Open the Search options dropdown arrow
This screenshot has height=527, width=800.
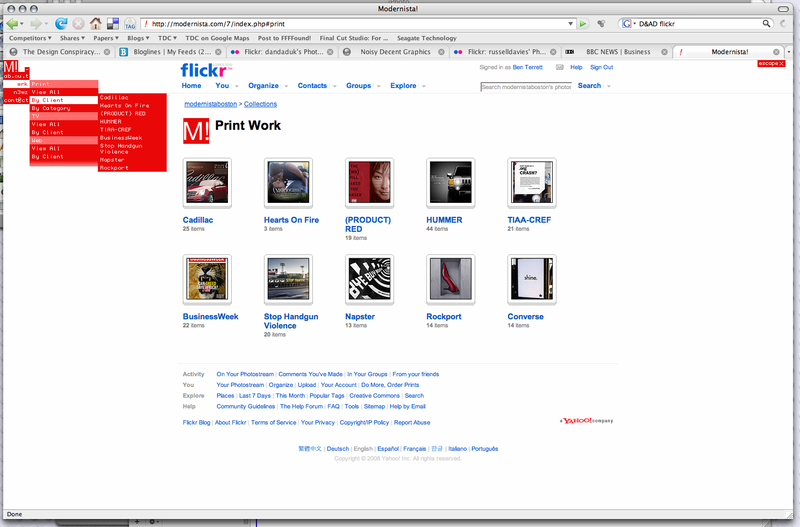click(608, 86)
